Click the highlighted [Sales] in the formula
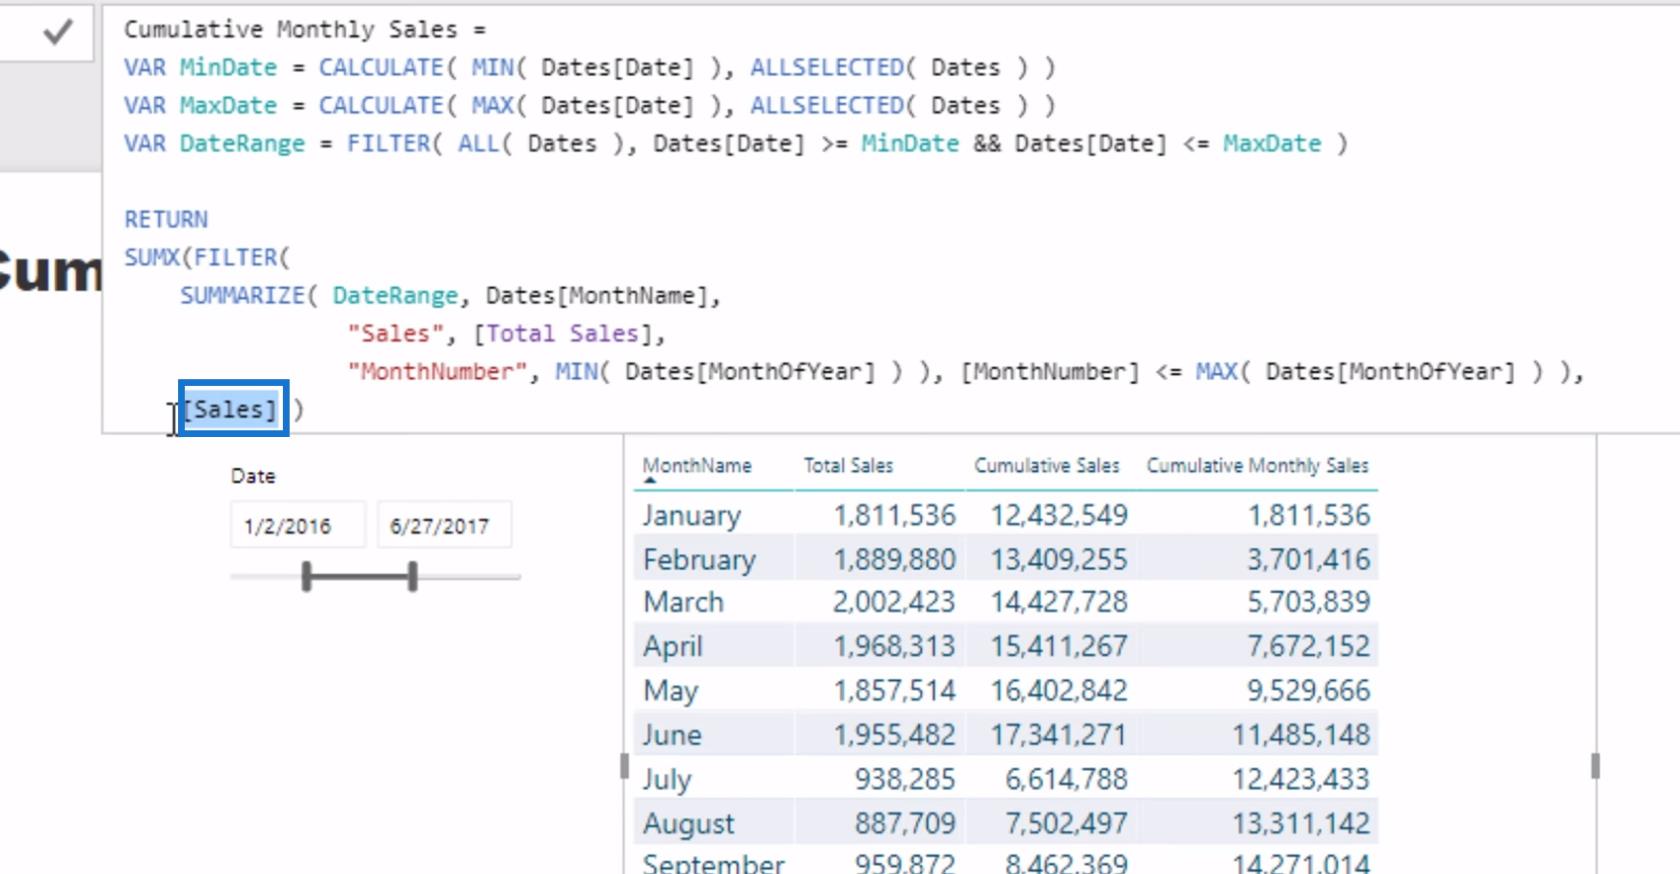The image size is (1680, 874). click(229, 409)
